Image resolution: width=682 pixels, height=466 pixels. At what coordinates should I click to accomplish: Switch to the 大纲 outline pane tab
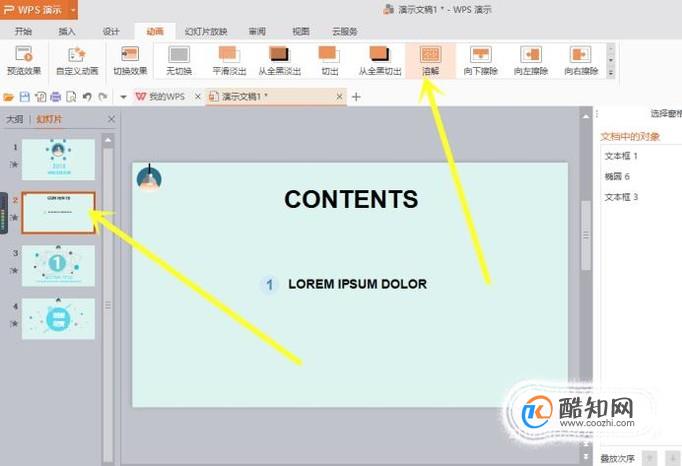click(14, 119)
